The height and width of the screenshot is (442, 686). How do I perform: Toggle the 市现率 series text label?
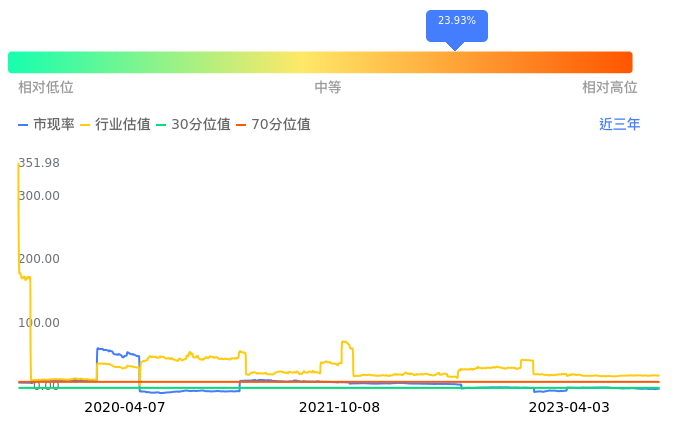(x=54, y=125)
